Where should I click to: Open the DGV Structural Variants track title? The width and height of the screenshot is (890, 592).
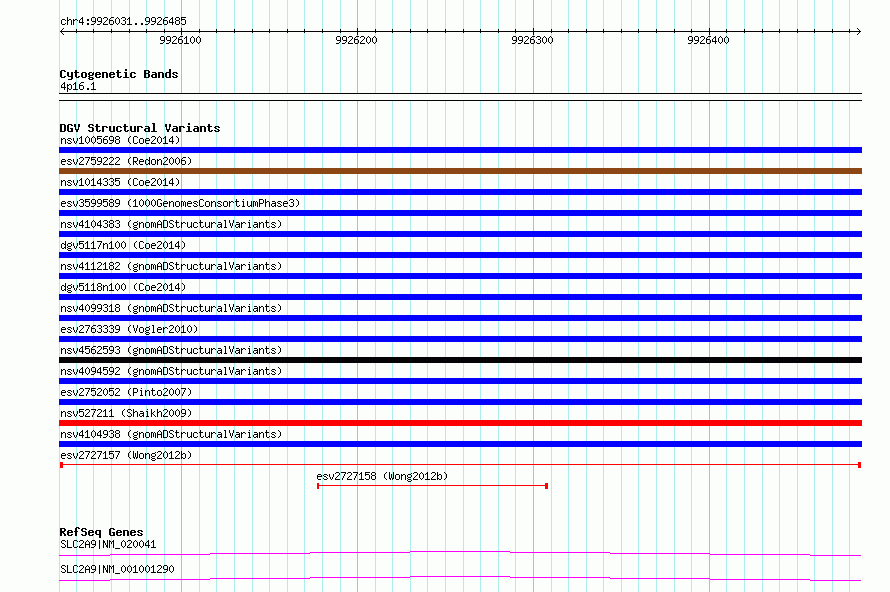pos(140,128)
